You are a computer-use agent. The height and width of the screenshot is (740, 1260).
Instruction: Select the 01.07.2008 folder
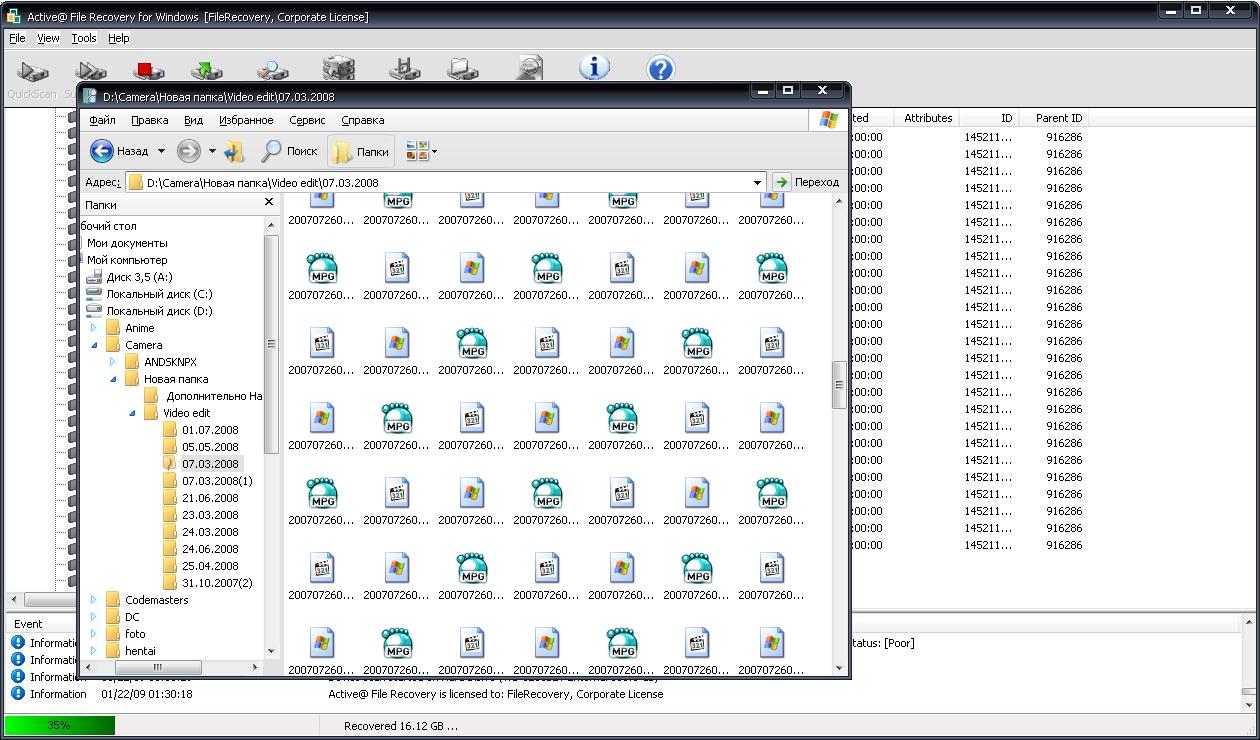point(209,430)
